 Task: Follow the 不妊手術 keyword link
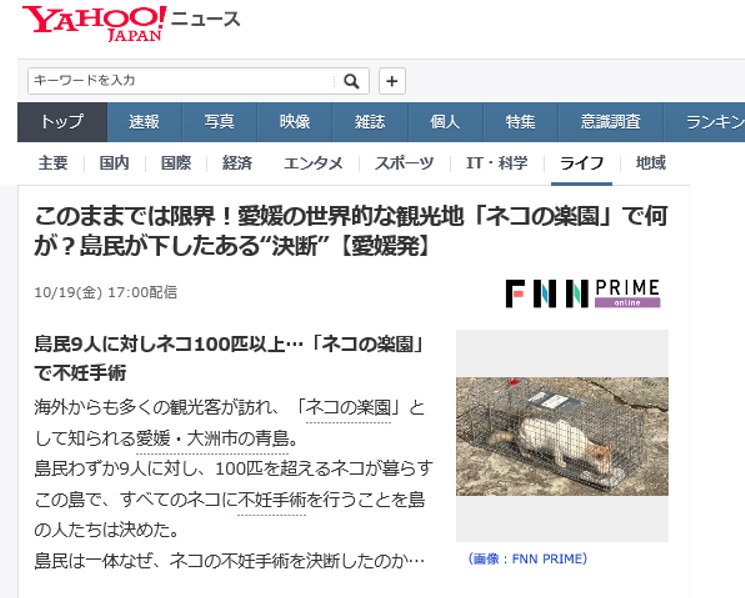(x=271, y=500)
